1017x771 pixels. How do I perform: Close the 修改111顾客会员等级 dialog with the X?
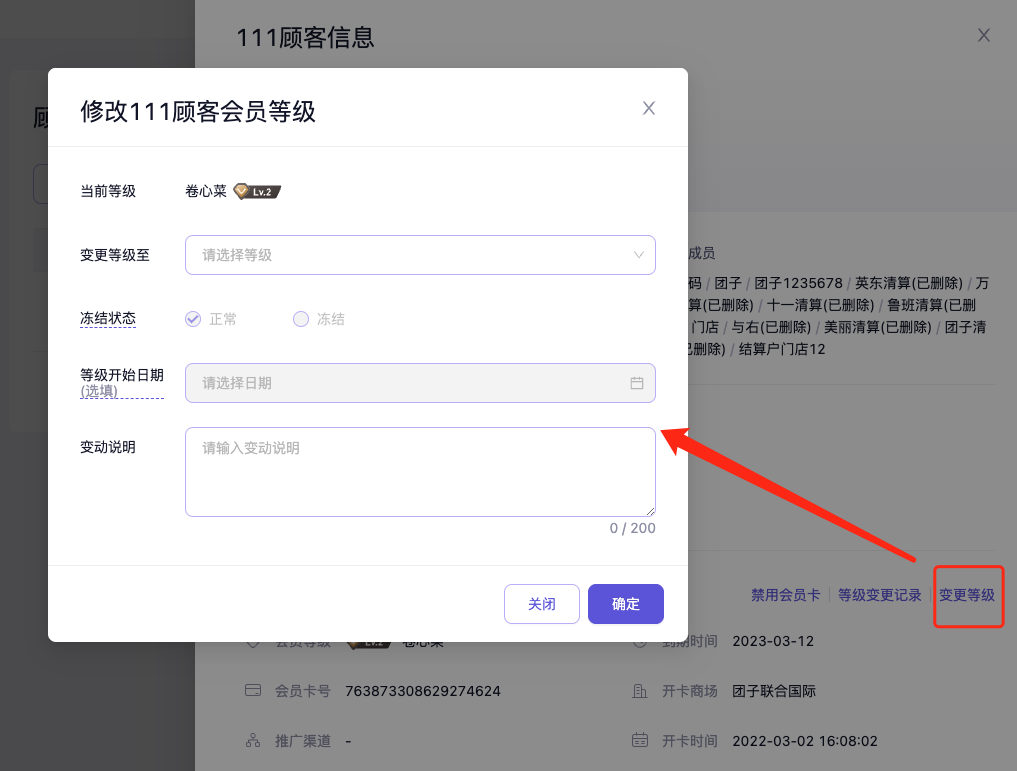pos(649,109)
